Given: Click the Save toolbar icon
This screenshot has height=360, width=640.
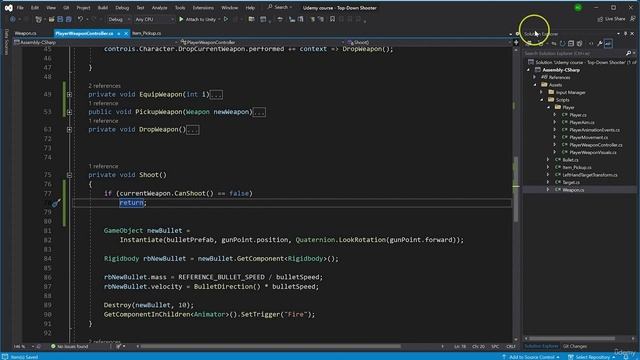Looking at the screenshot, I should (x=60, y=19).
